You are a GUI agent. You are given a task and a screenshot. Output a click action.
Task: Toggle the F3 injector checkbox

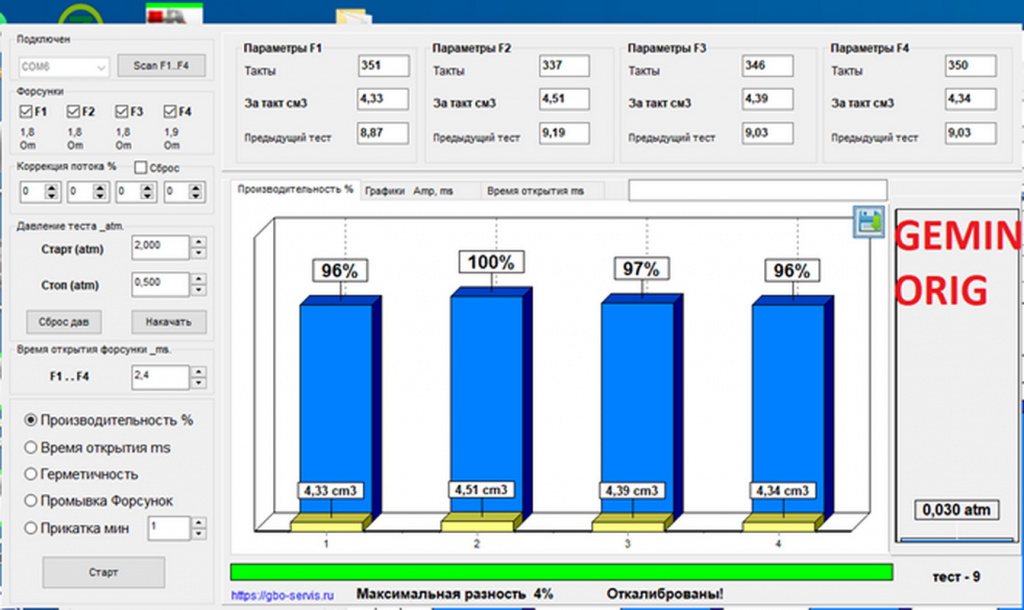point(121,112)
